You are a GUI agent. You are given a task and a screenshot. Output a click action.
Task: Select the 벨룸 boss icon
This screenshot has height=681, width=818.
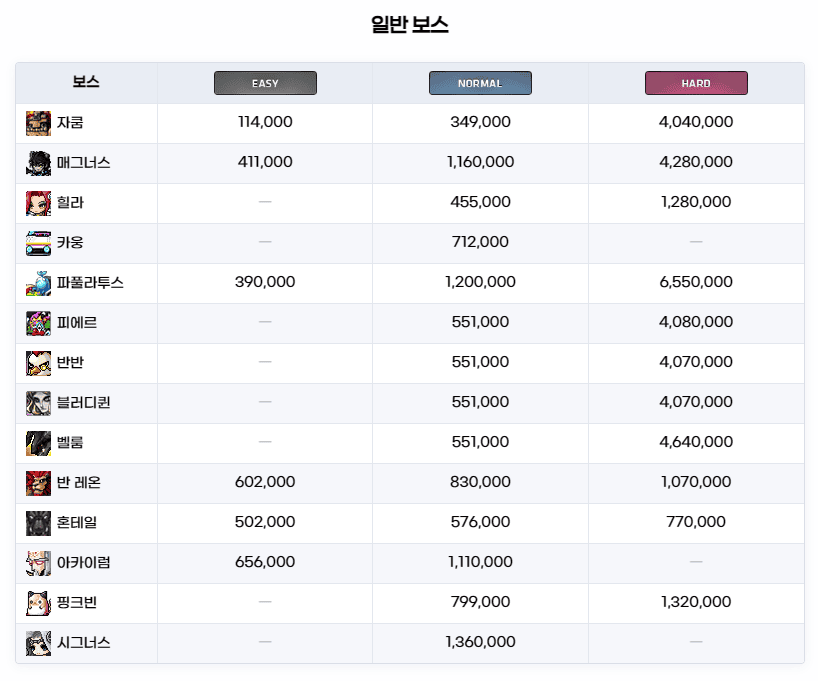(39, 443)
